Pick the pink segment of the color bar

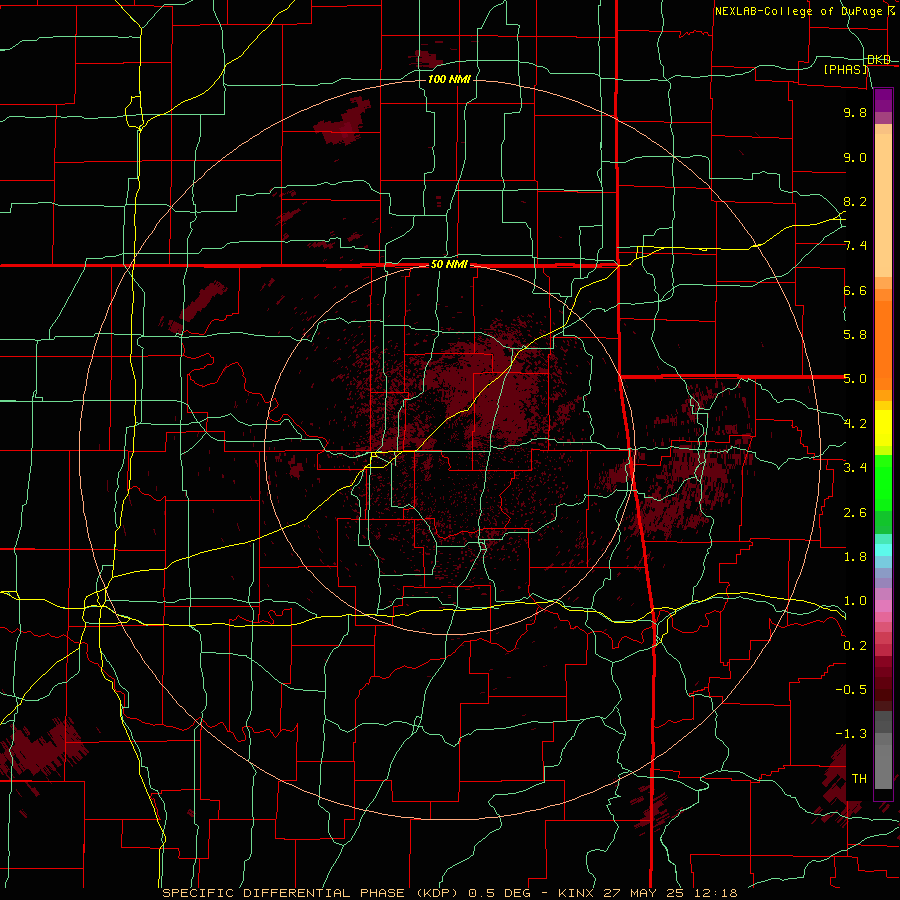point(883,606)
